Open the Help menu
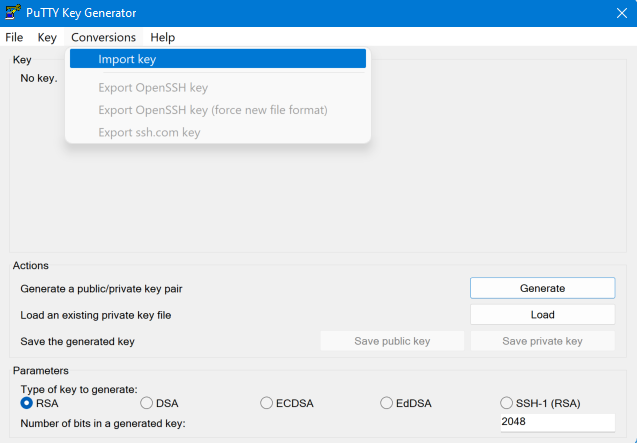This screenshot has width=637, height=443. click(162, 37)
